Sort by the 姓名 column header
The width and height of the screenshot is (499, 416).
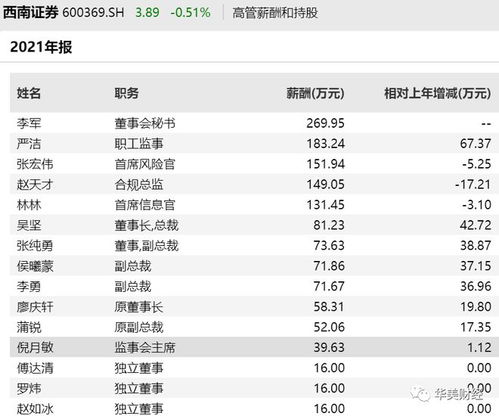coord(29,93)
